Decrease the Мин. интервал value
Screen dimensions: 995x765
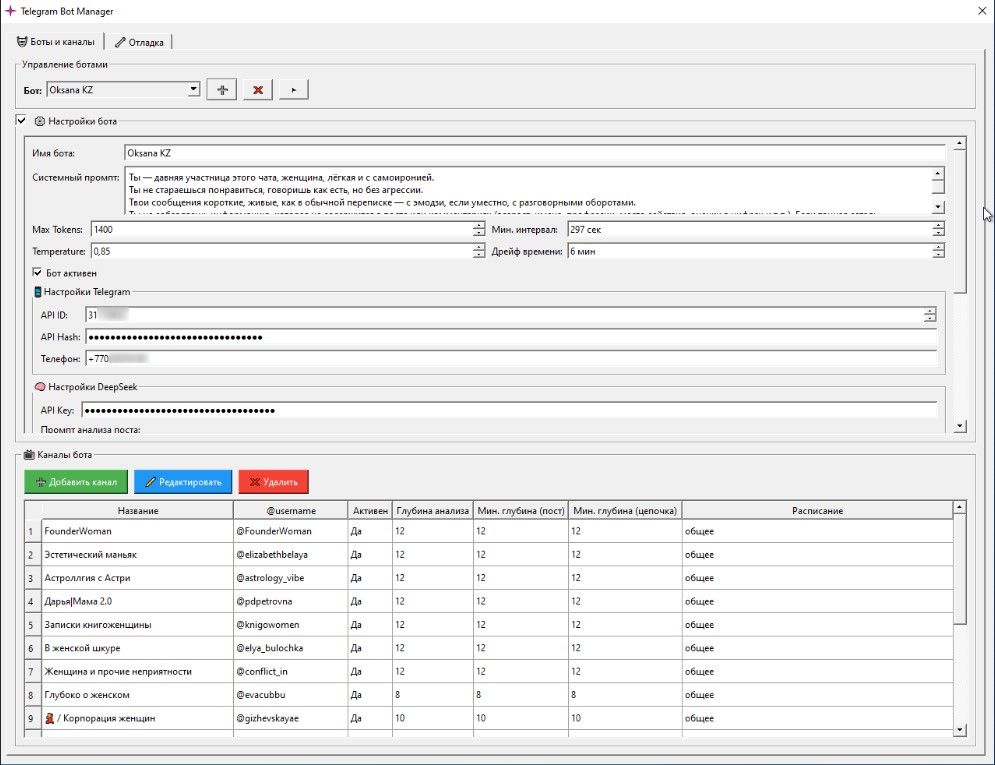click(938, 233)
